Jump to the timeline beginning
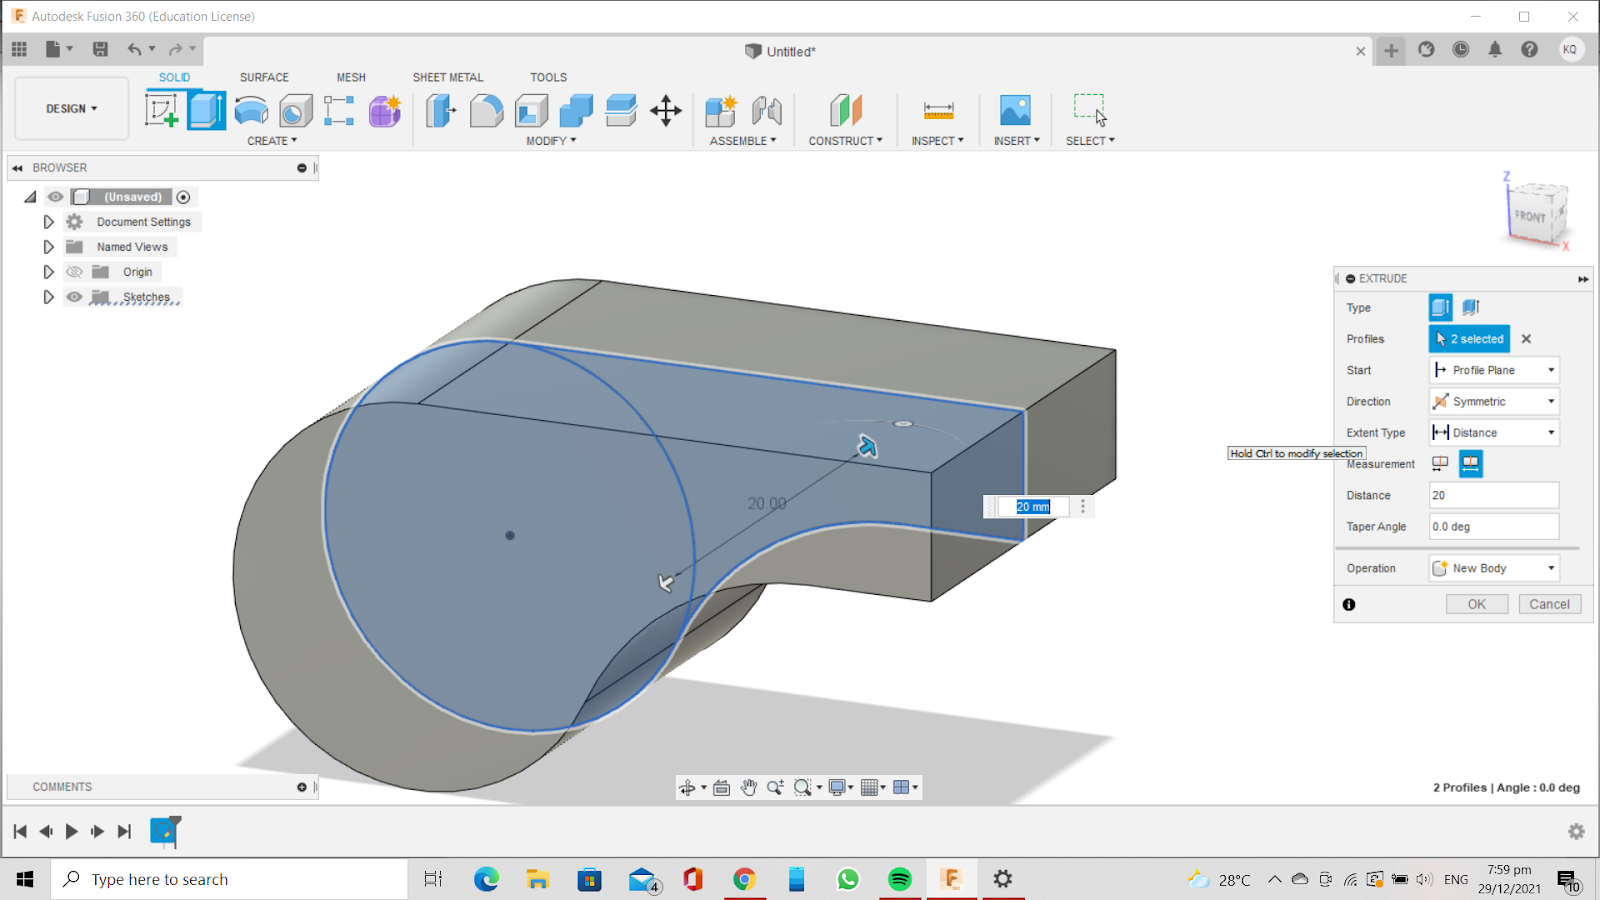Image resolution: width=1600 pixels, height=900 pixels. pyautogui.click(x=20, y=831)
